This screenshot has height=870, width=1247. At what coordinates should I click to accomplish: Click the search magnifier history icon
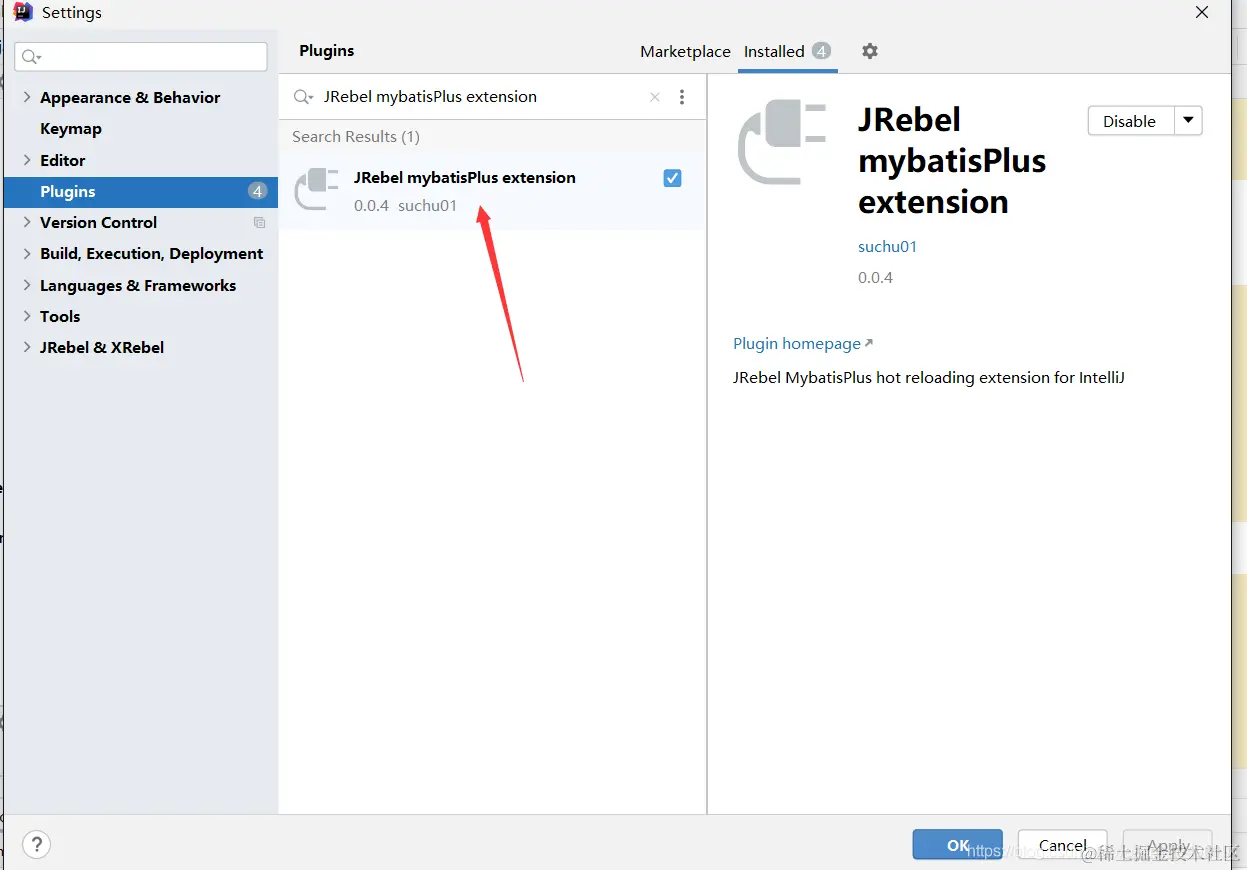coord(303,97)
